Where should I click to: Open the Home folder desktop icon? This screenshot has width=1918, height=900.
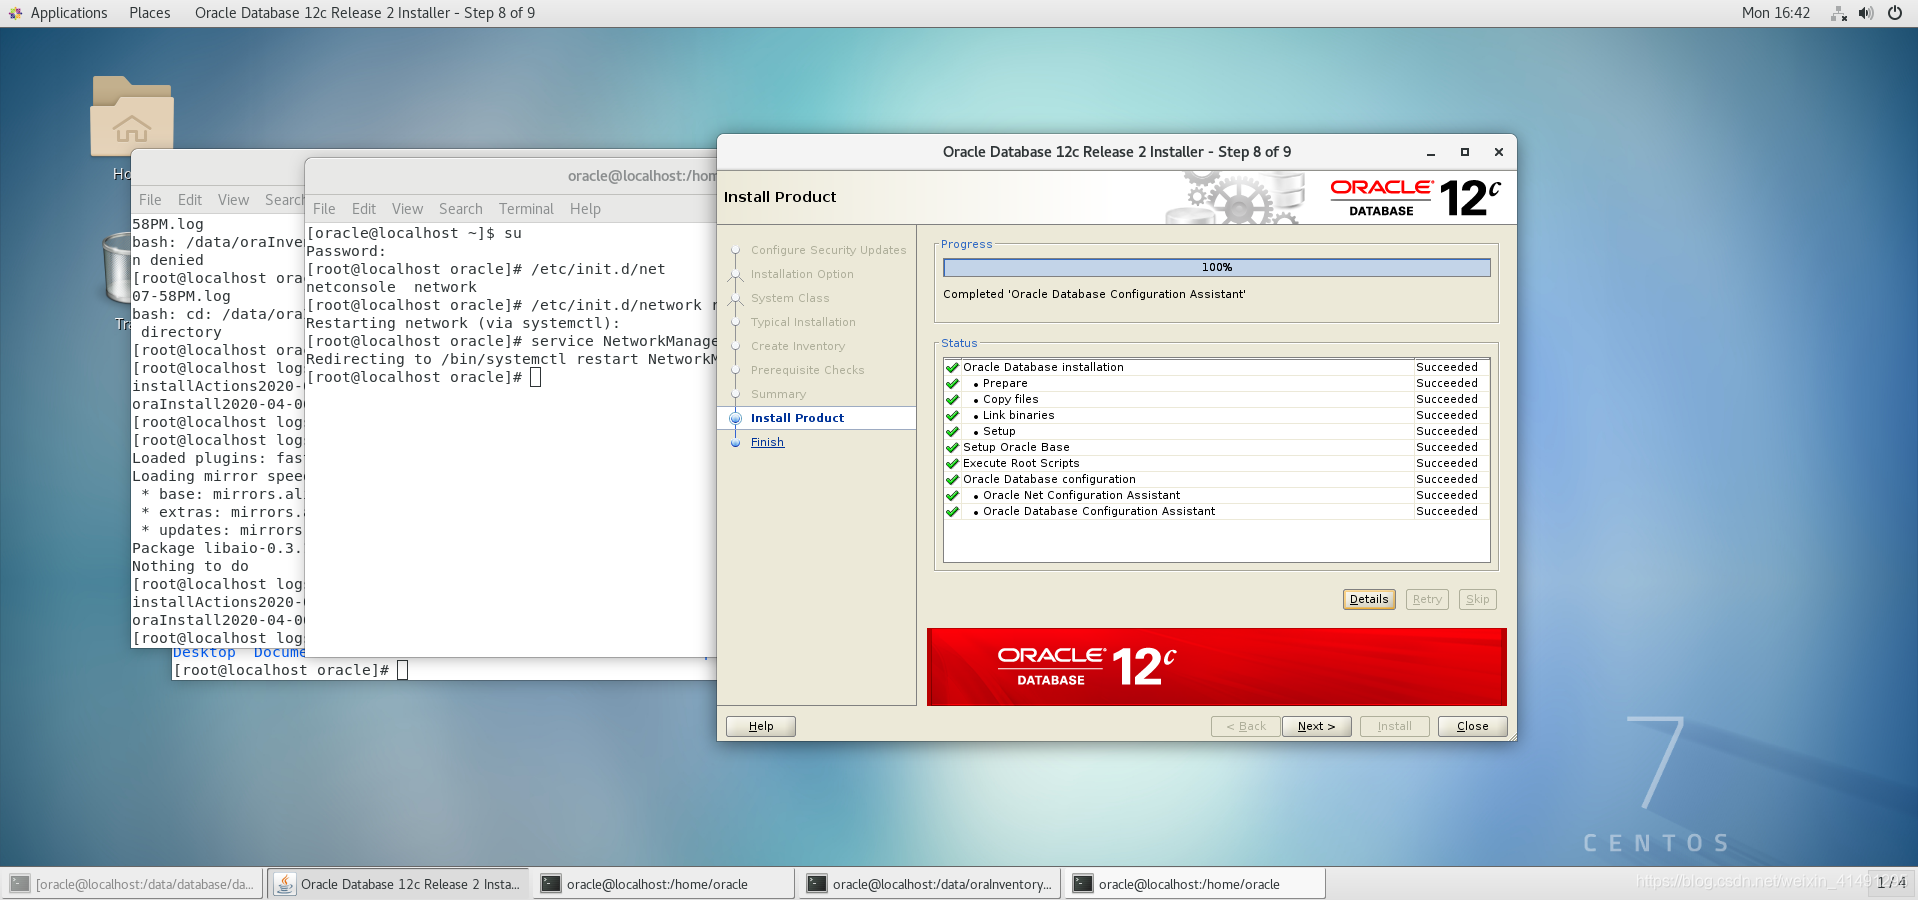click(132, 116)
